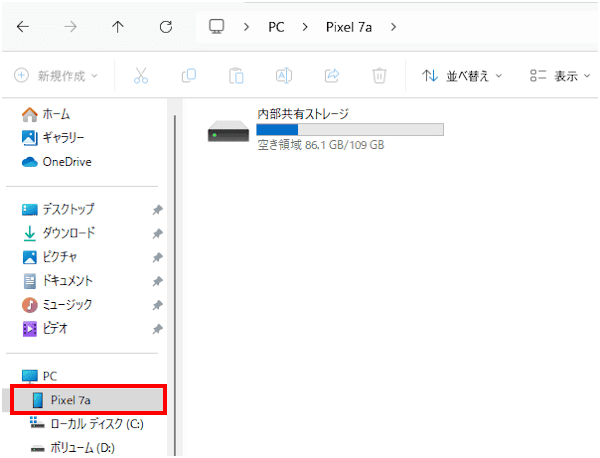
Task: Open ギャラリー in the sidebar
Action: coord(53,138)
